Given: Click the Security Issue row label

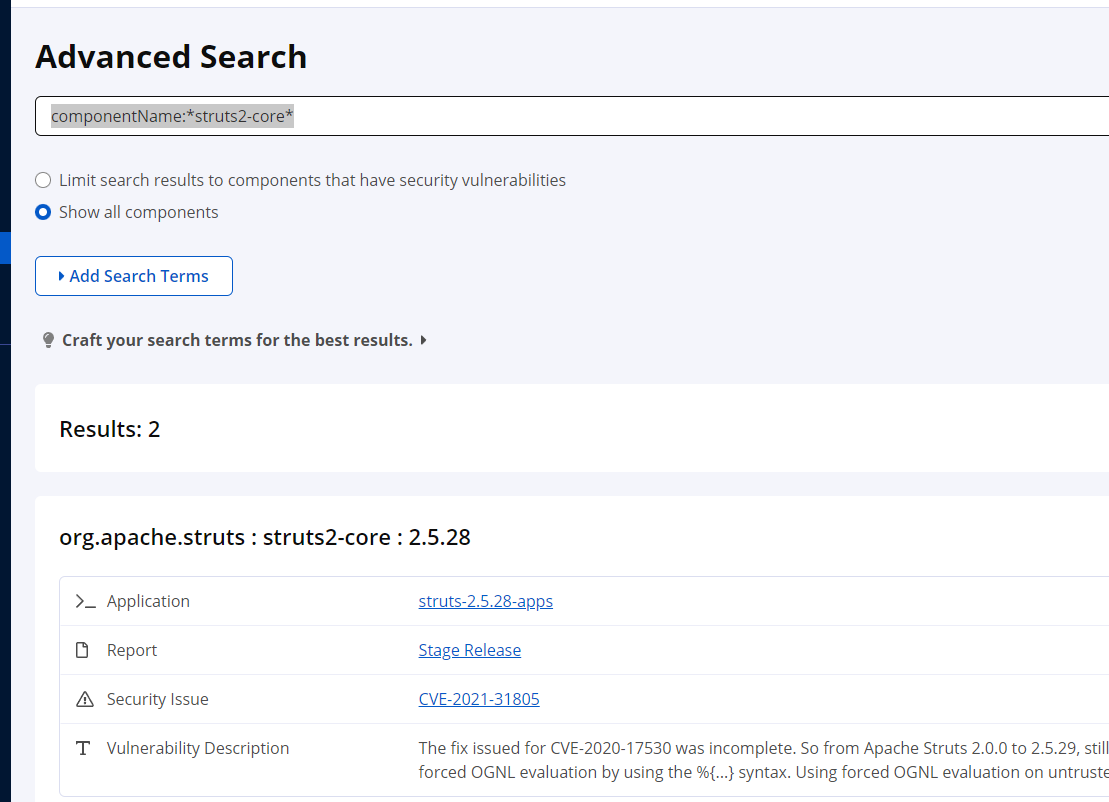Looking at the screenshot, I should (x=158, y=699).
